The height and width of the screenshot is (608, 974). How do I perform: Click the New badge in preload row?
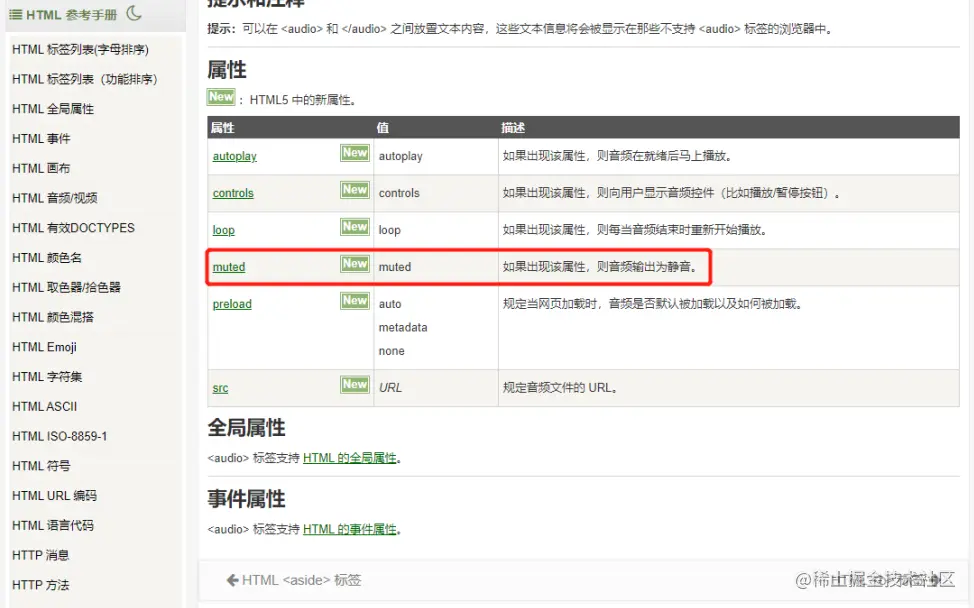[355, 301]
